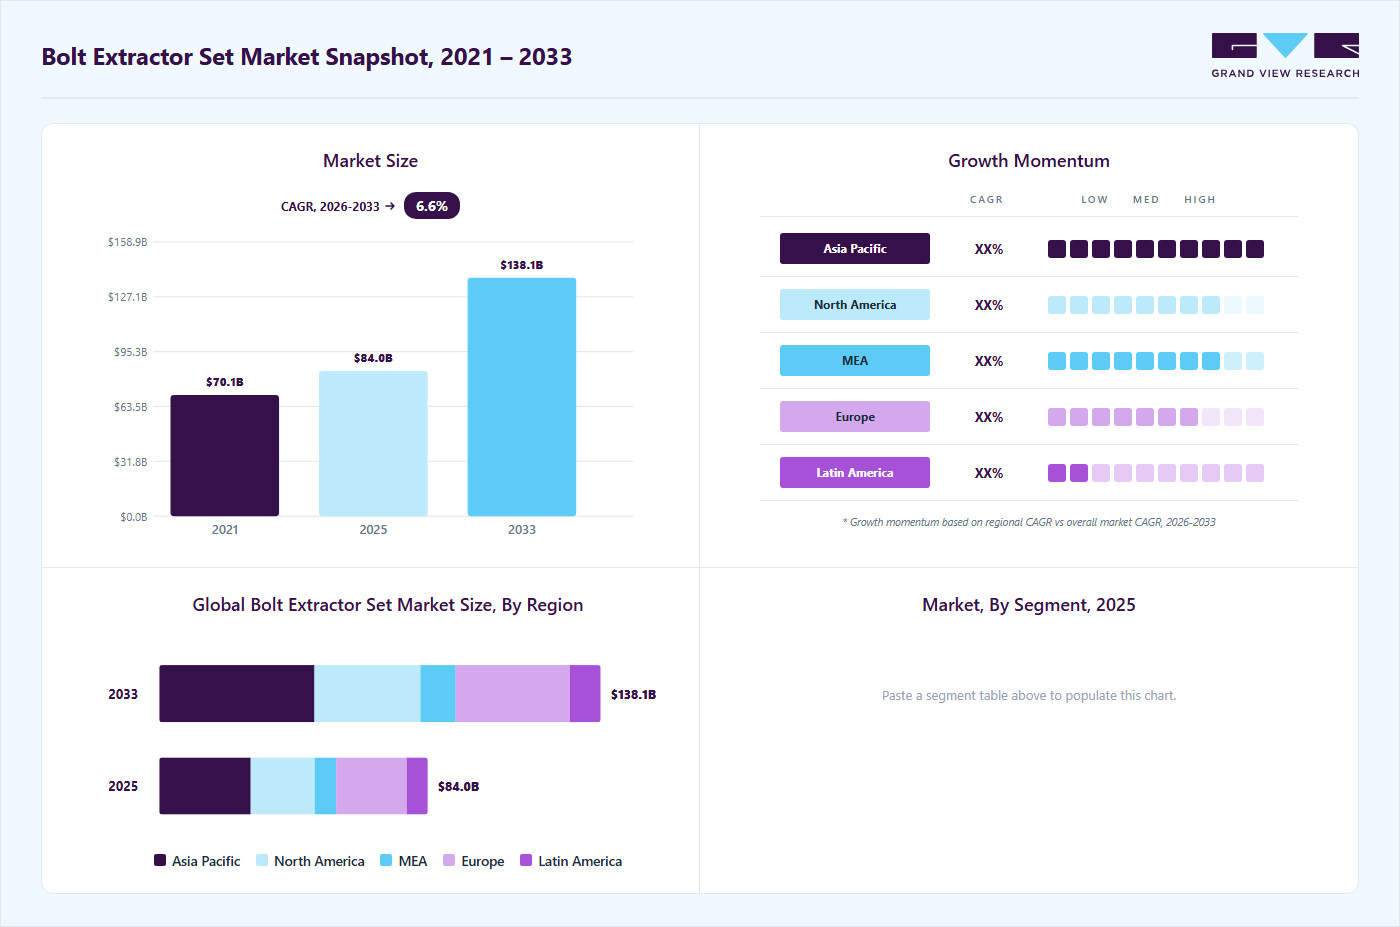
Task: Click the 'Global Bolt Extractor Set Market Size, By Region' title
Action: tap(388, 605)
